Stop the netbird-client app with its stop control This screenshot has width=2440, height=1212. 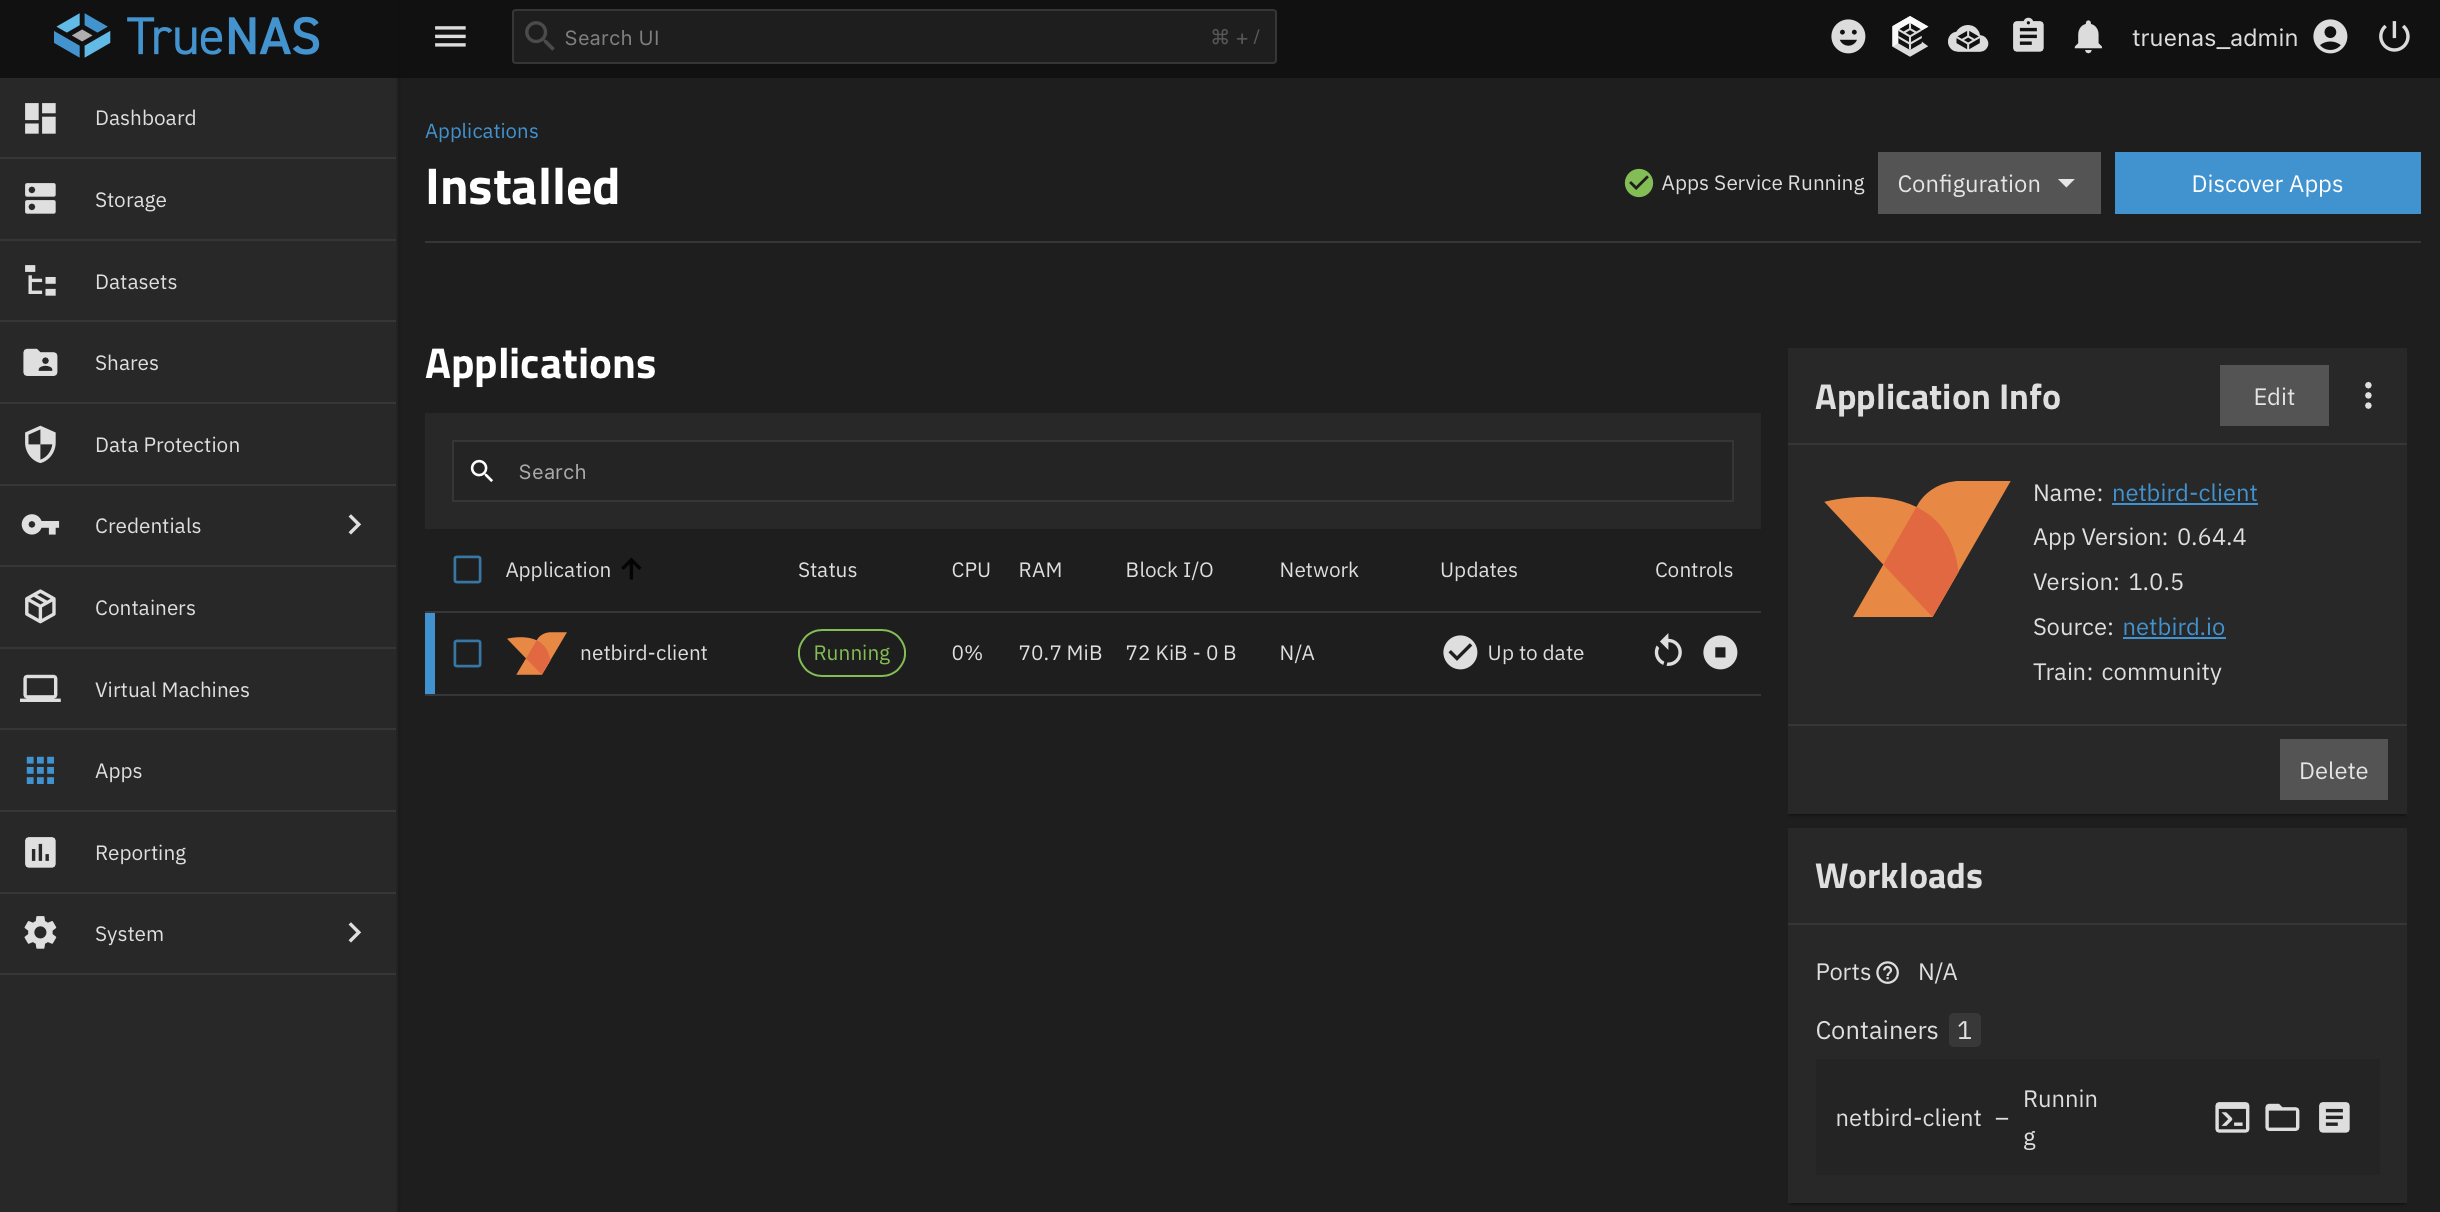click(1719, 652)
